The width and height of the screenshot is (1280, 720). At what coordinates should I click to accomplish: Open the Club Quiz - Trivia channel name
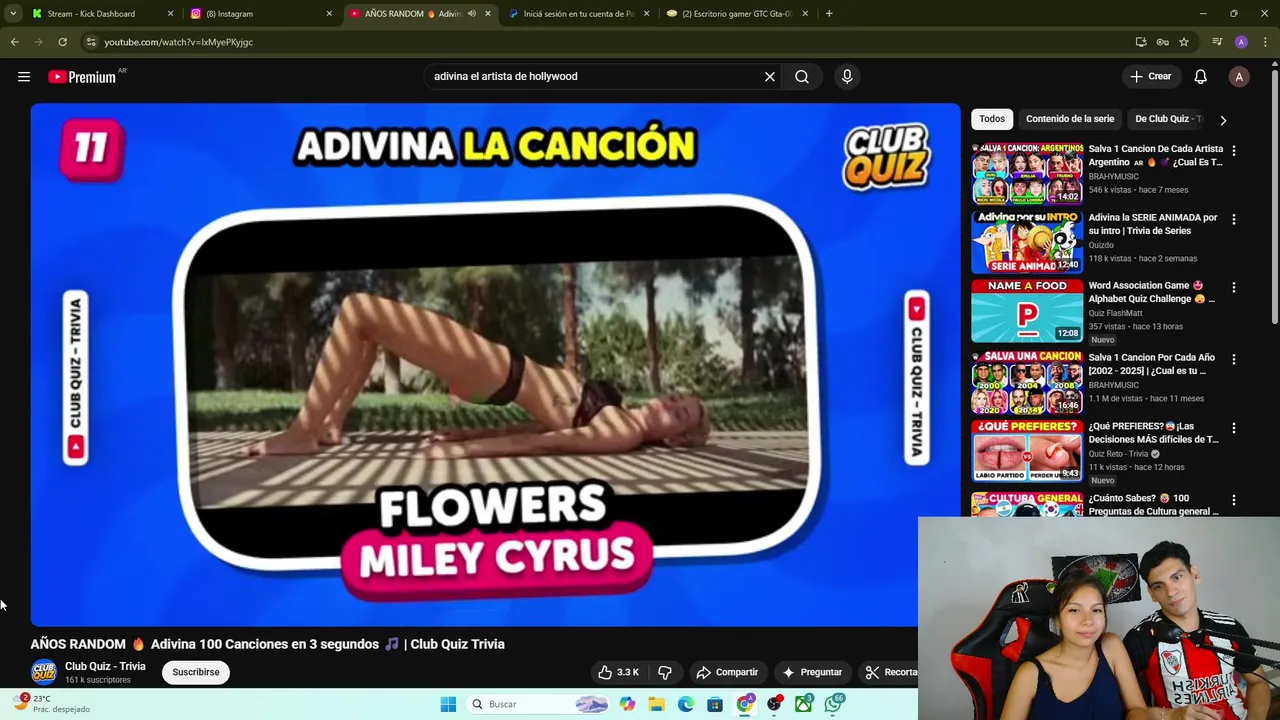point(105,666)
